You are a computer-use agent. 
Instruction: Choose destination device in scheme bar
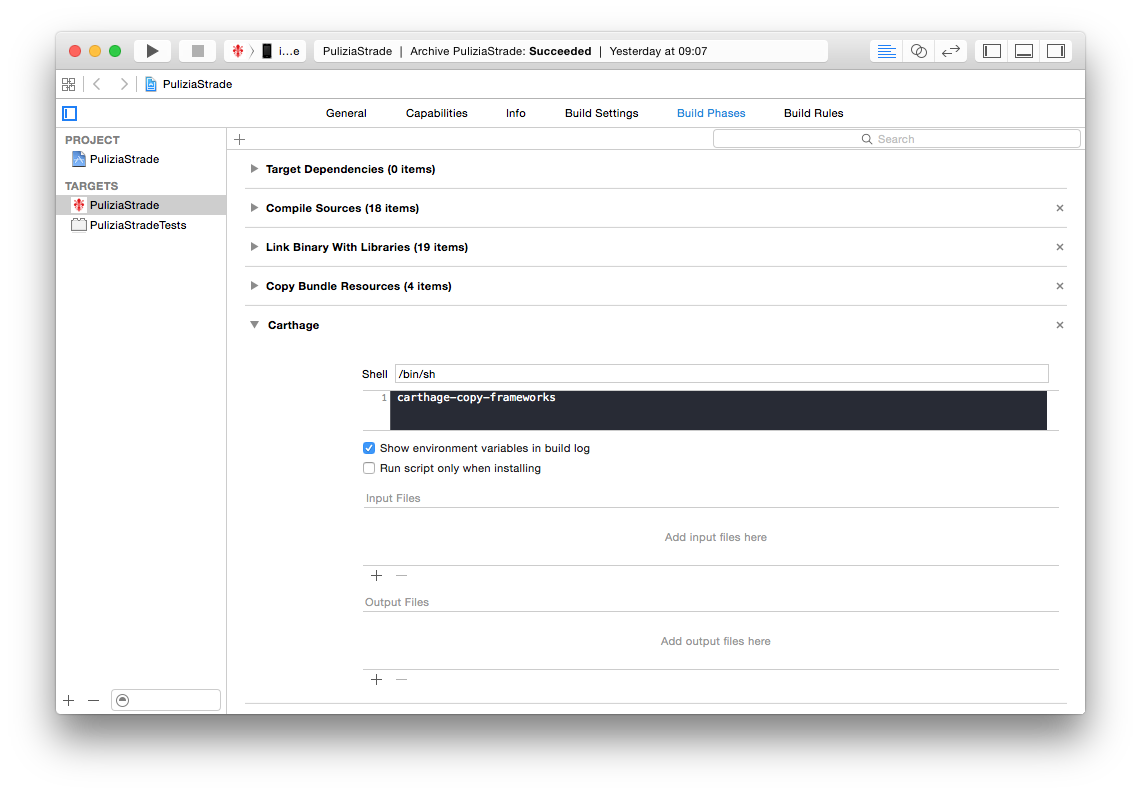(x=281, y=51)
